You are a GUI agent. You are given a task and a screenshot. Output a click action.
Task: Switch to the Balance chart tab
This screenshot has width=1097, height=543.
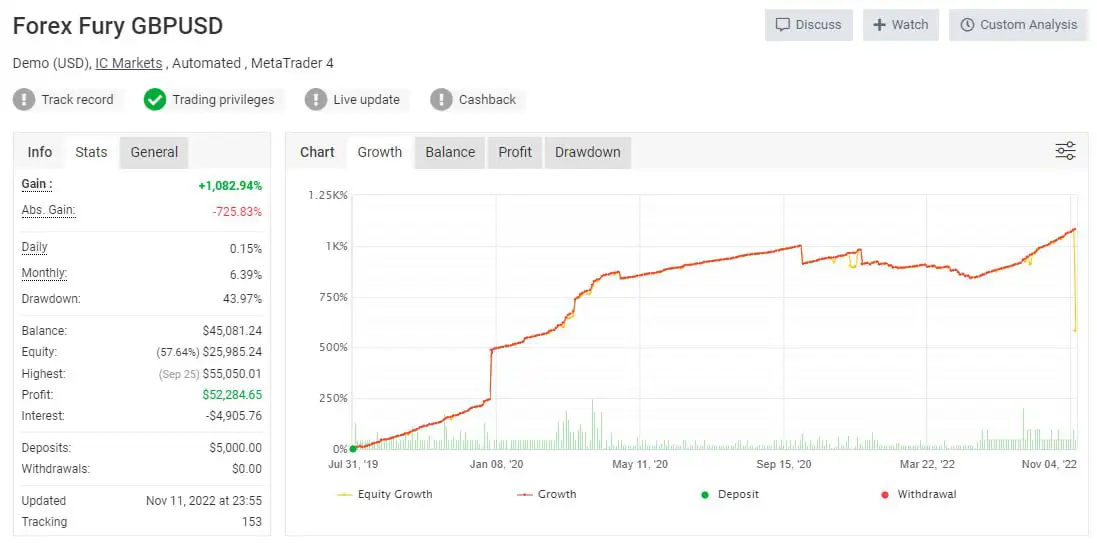450,152
